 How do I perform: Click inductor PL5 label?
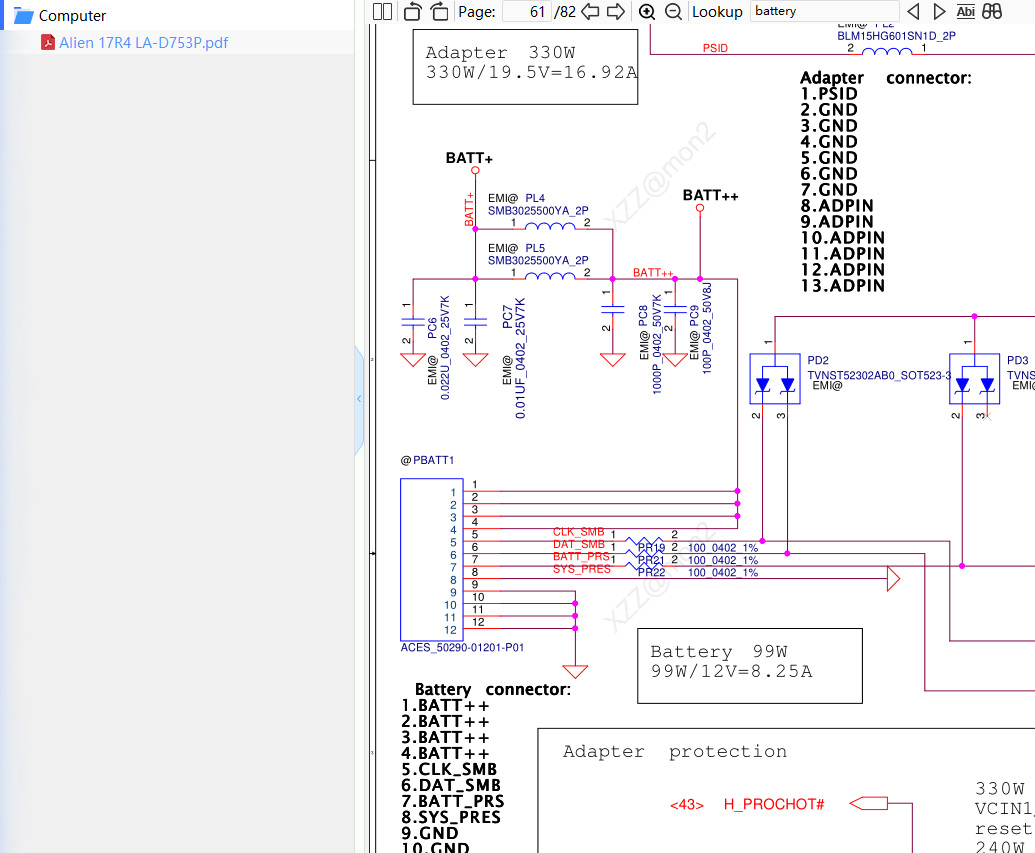click(535, 248)
